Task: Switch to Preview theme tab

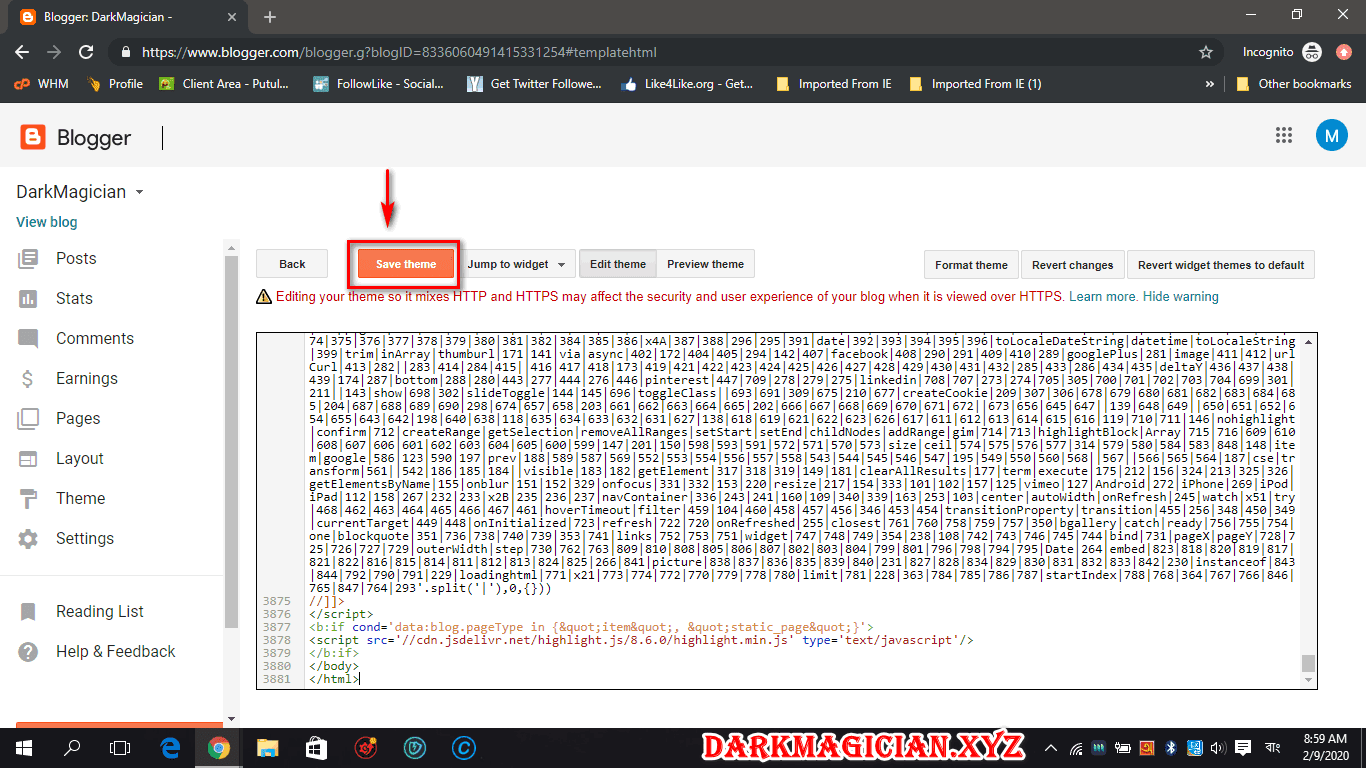Action: coord(705,264)
